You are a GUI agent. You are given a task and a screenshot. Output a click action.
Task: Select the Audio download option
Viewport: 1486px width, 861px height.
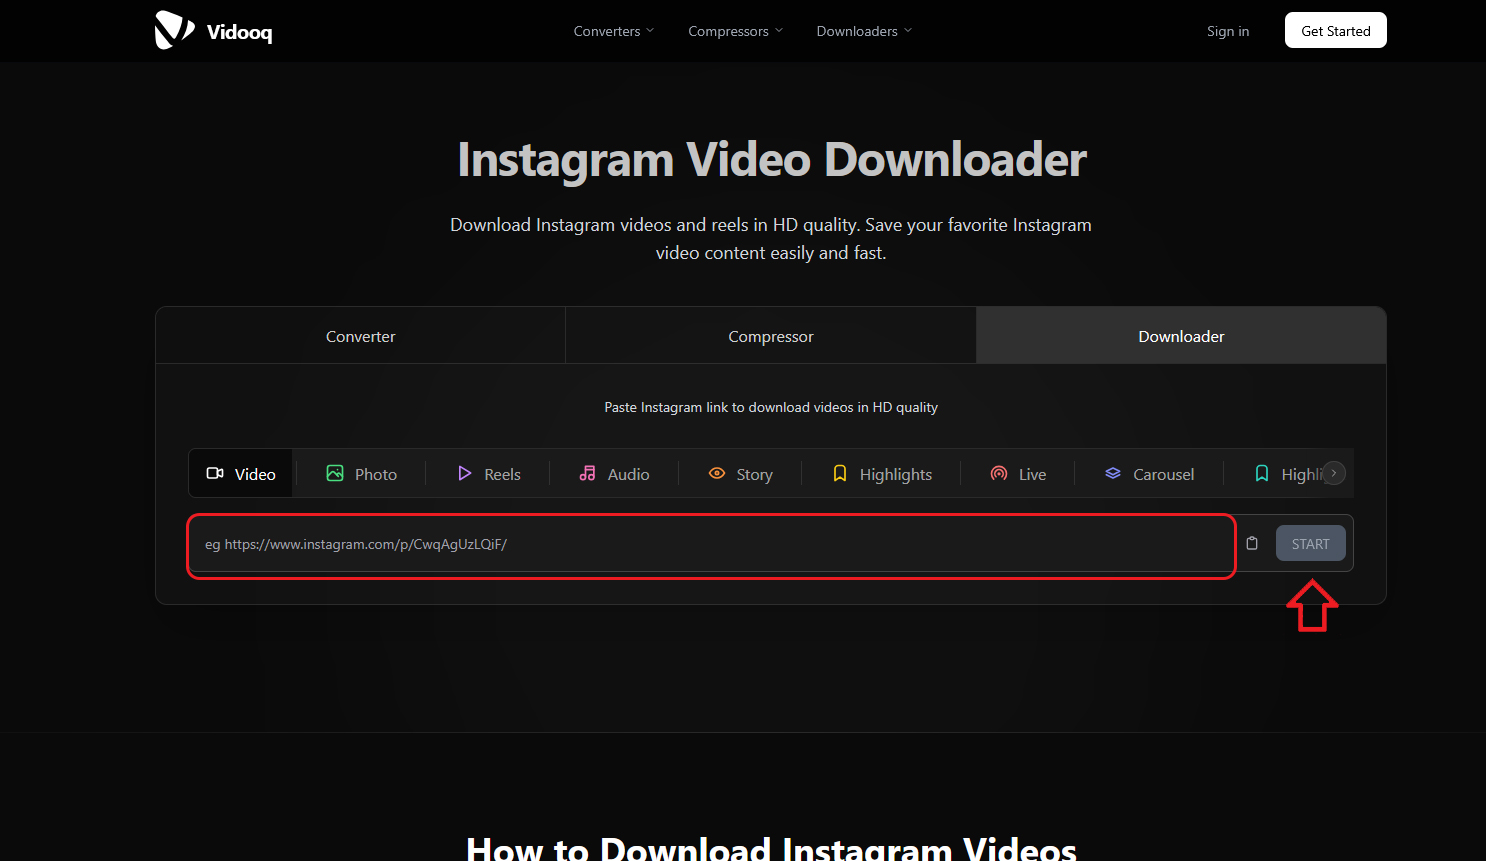point(614,474)
